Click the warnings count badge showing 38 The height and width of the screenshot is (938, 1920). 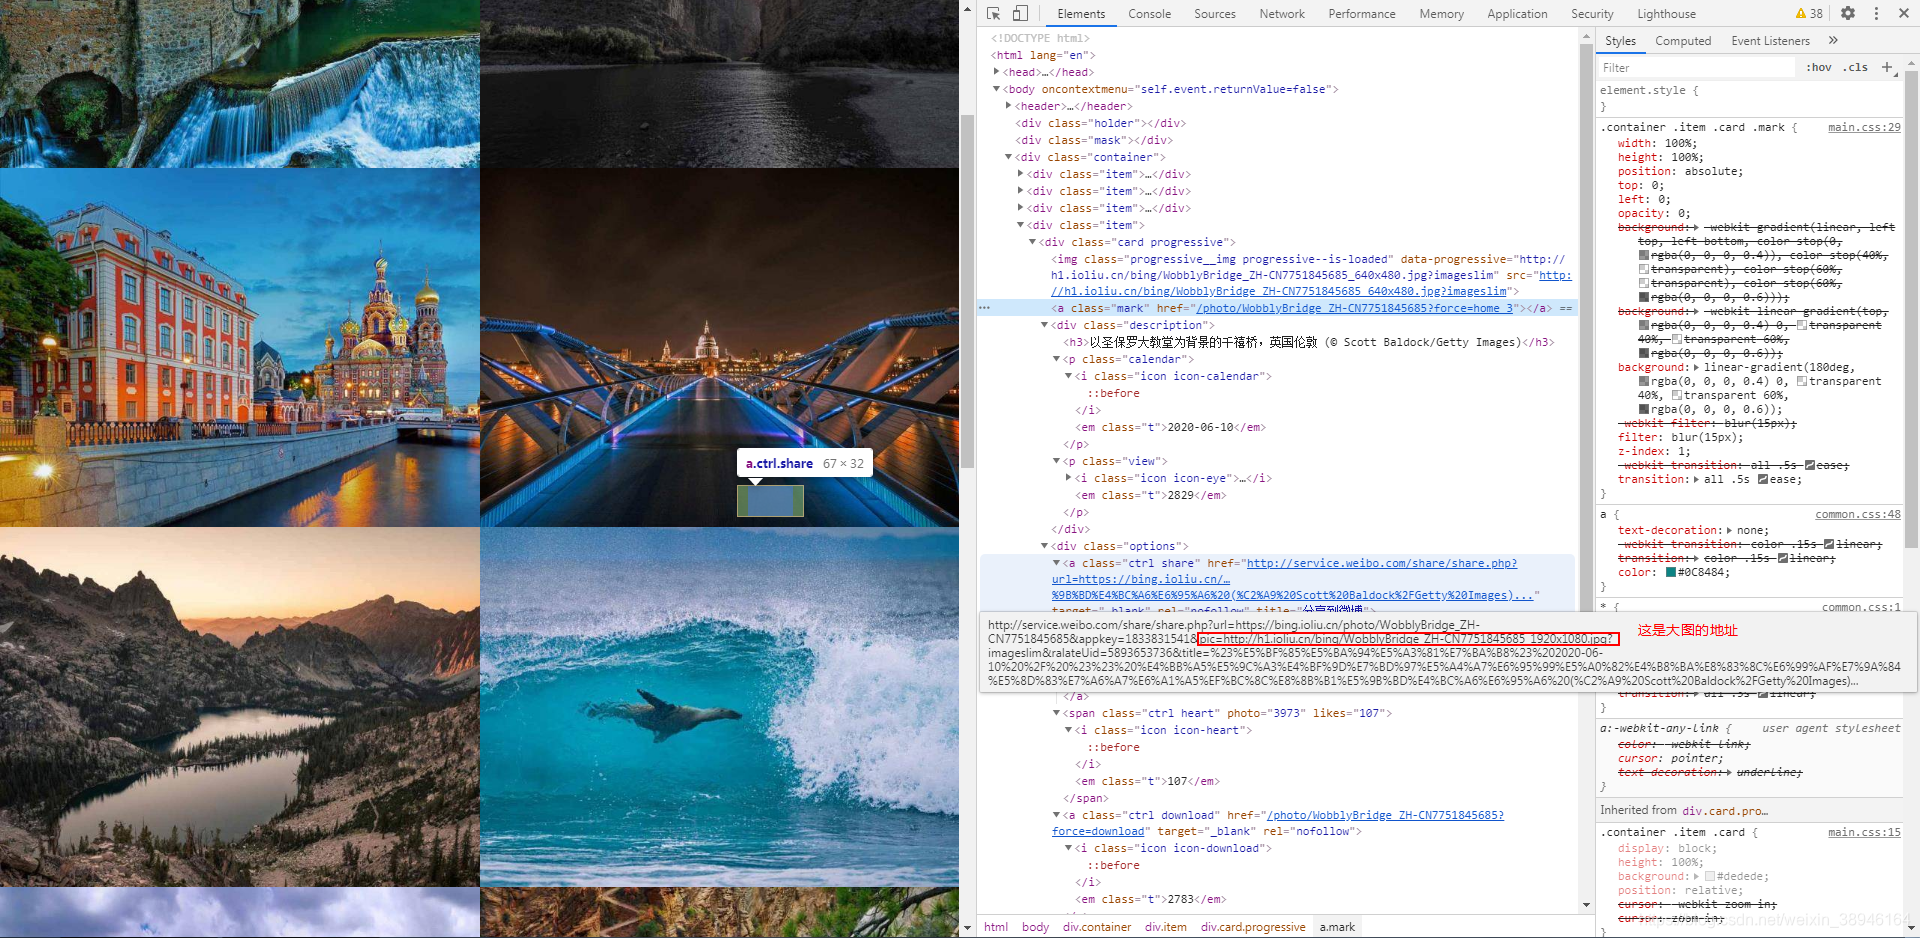(1810, 14)
